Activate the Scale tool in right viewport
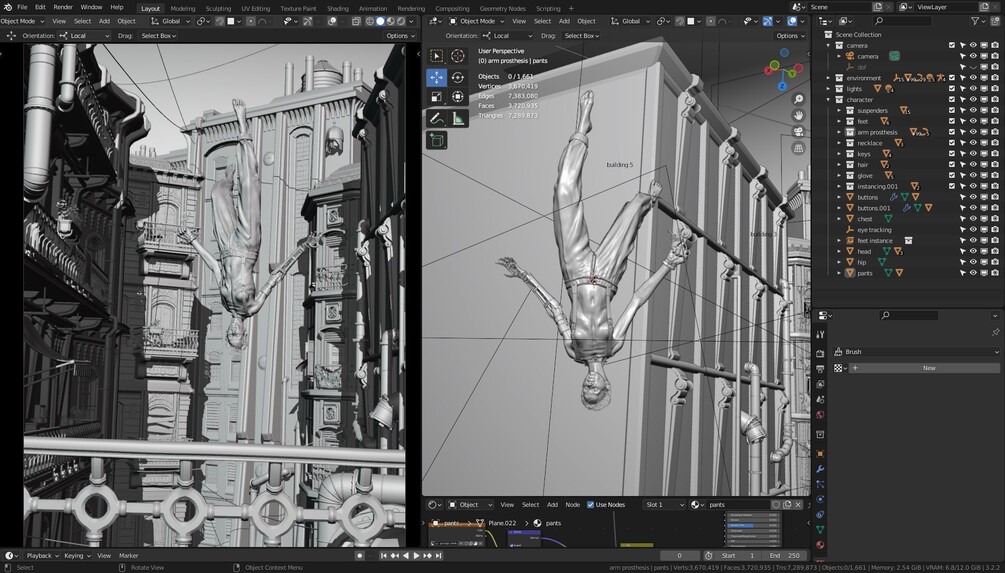The width and height of the screenshot is (1005, 573). (436, 97)
